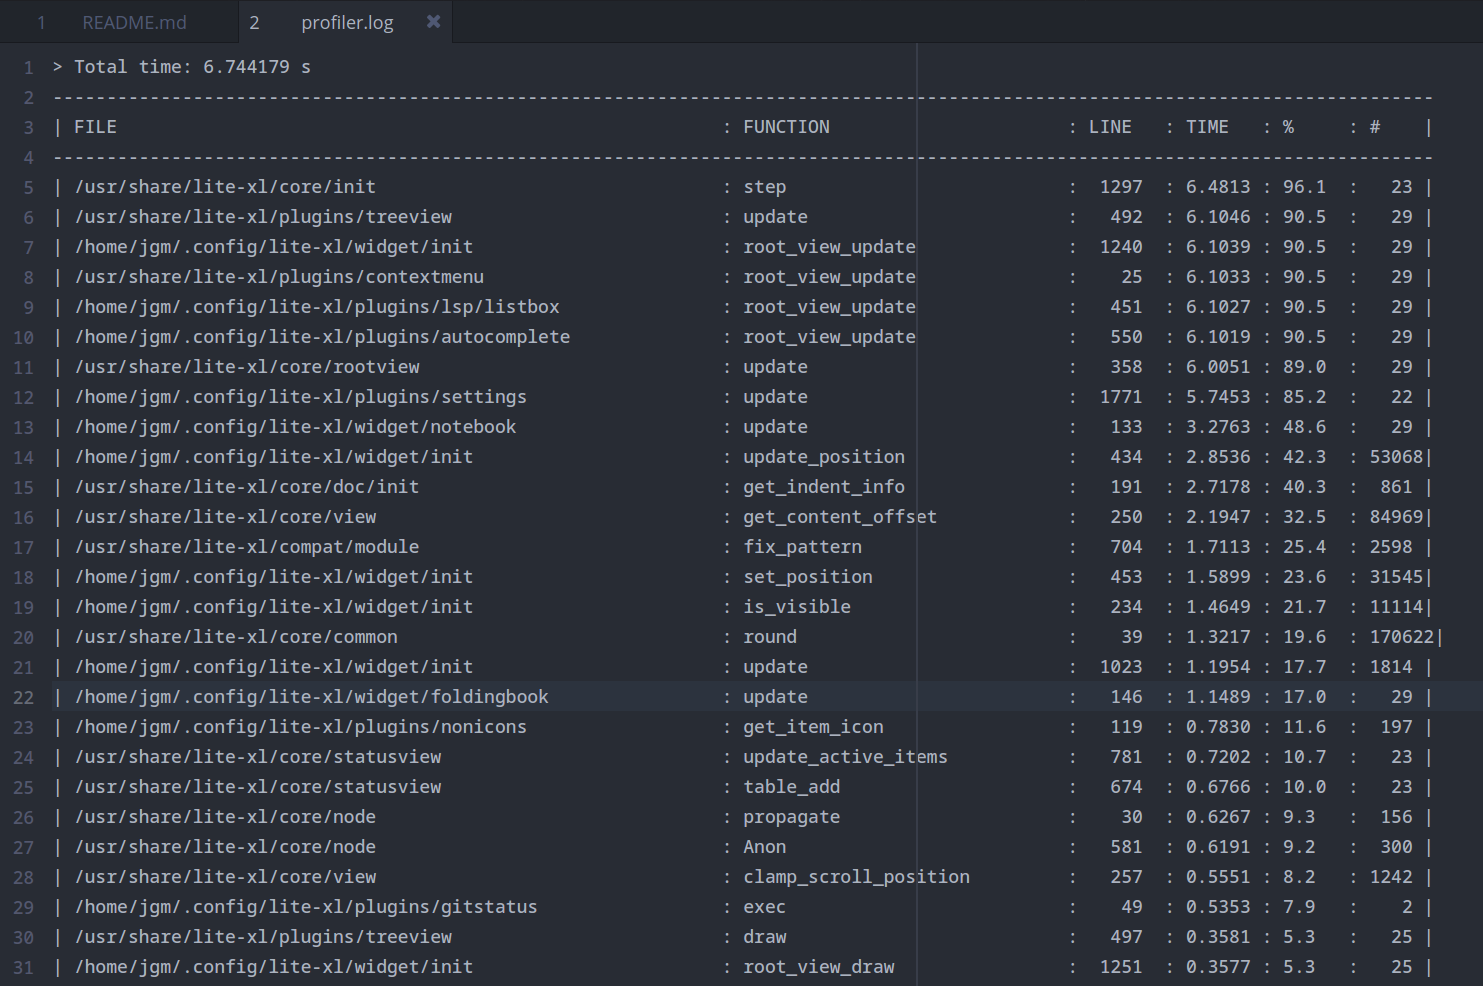Image resolution: width=1483 pixels, height=986 pixels.
Task: Click the 'exec' function name
Action: [x=764, y=907]
